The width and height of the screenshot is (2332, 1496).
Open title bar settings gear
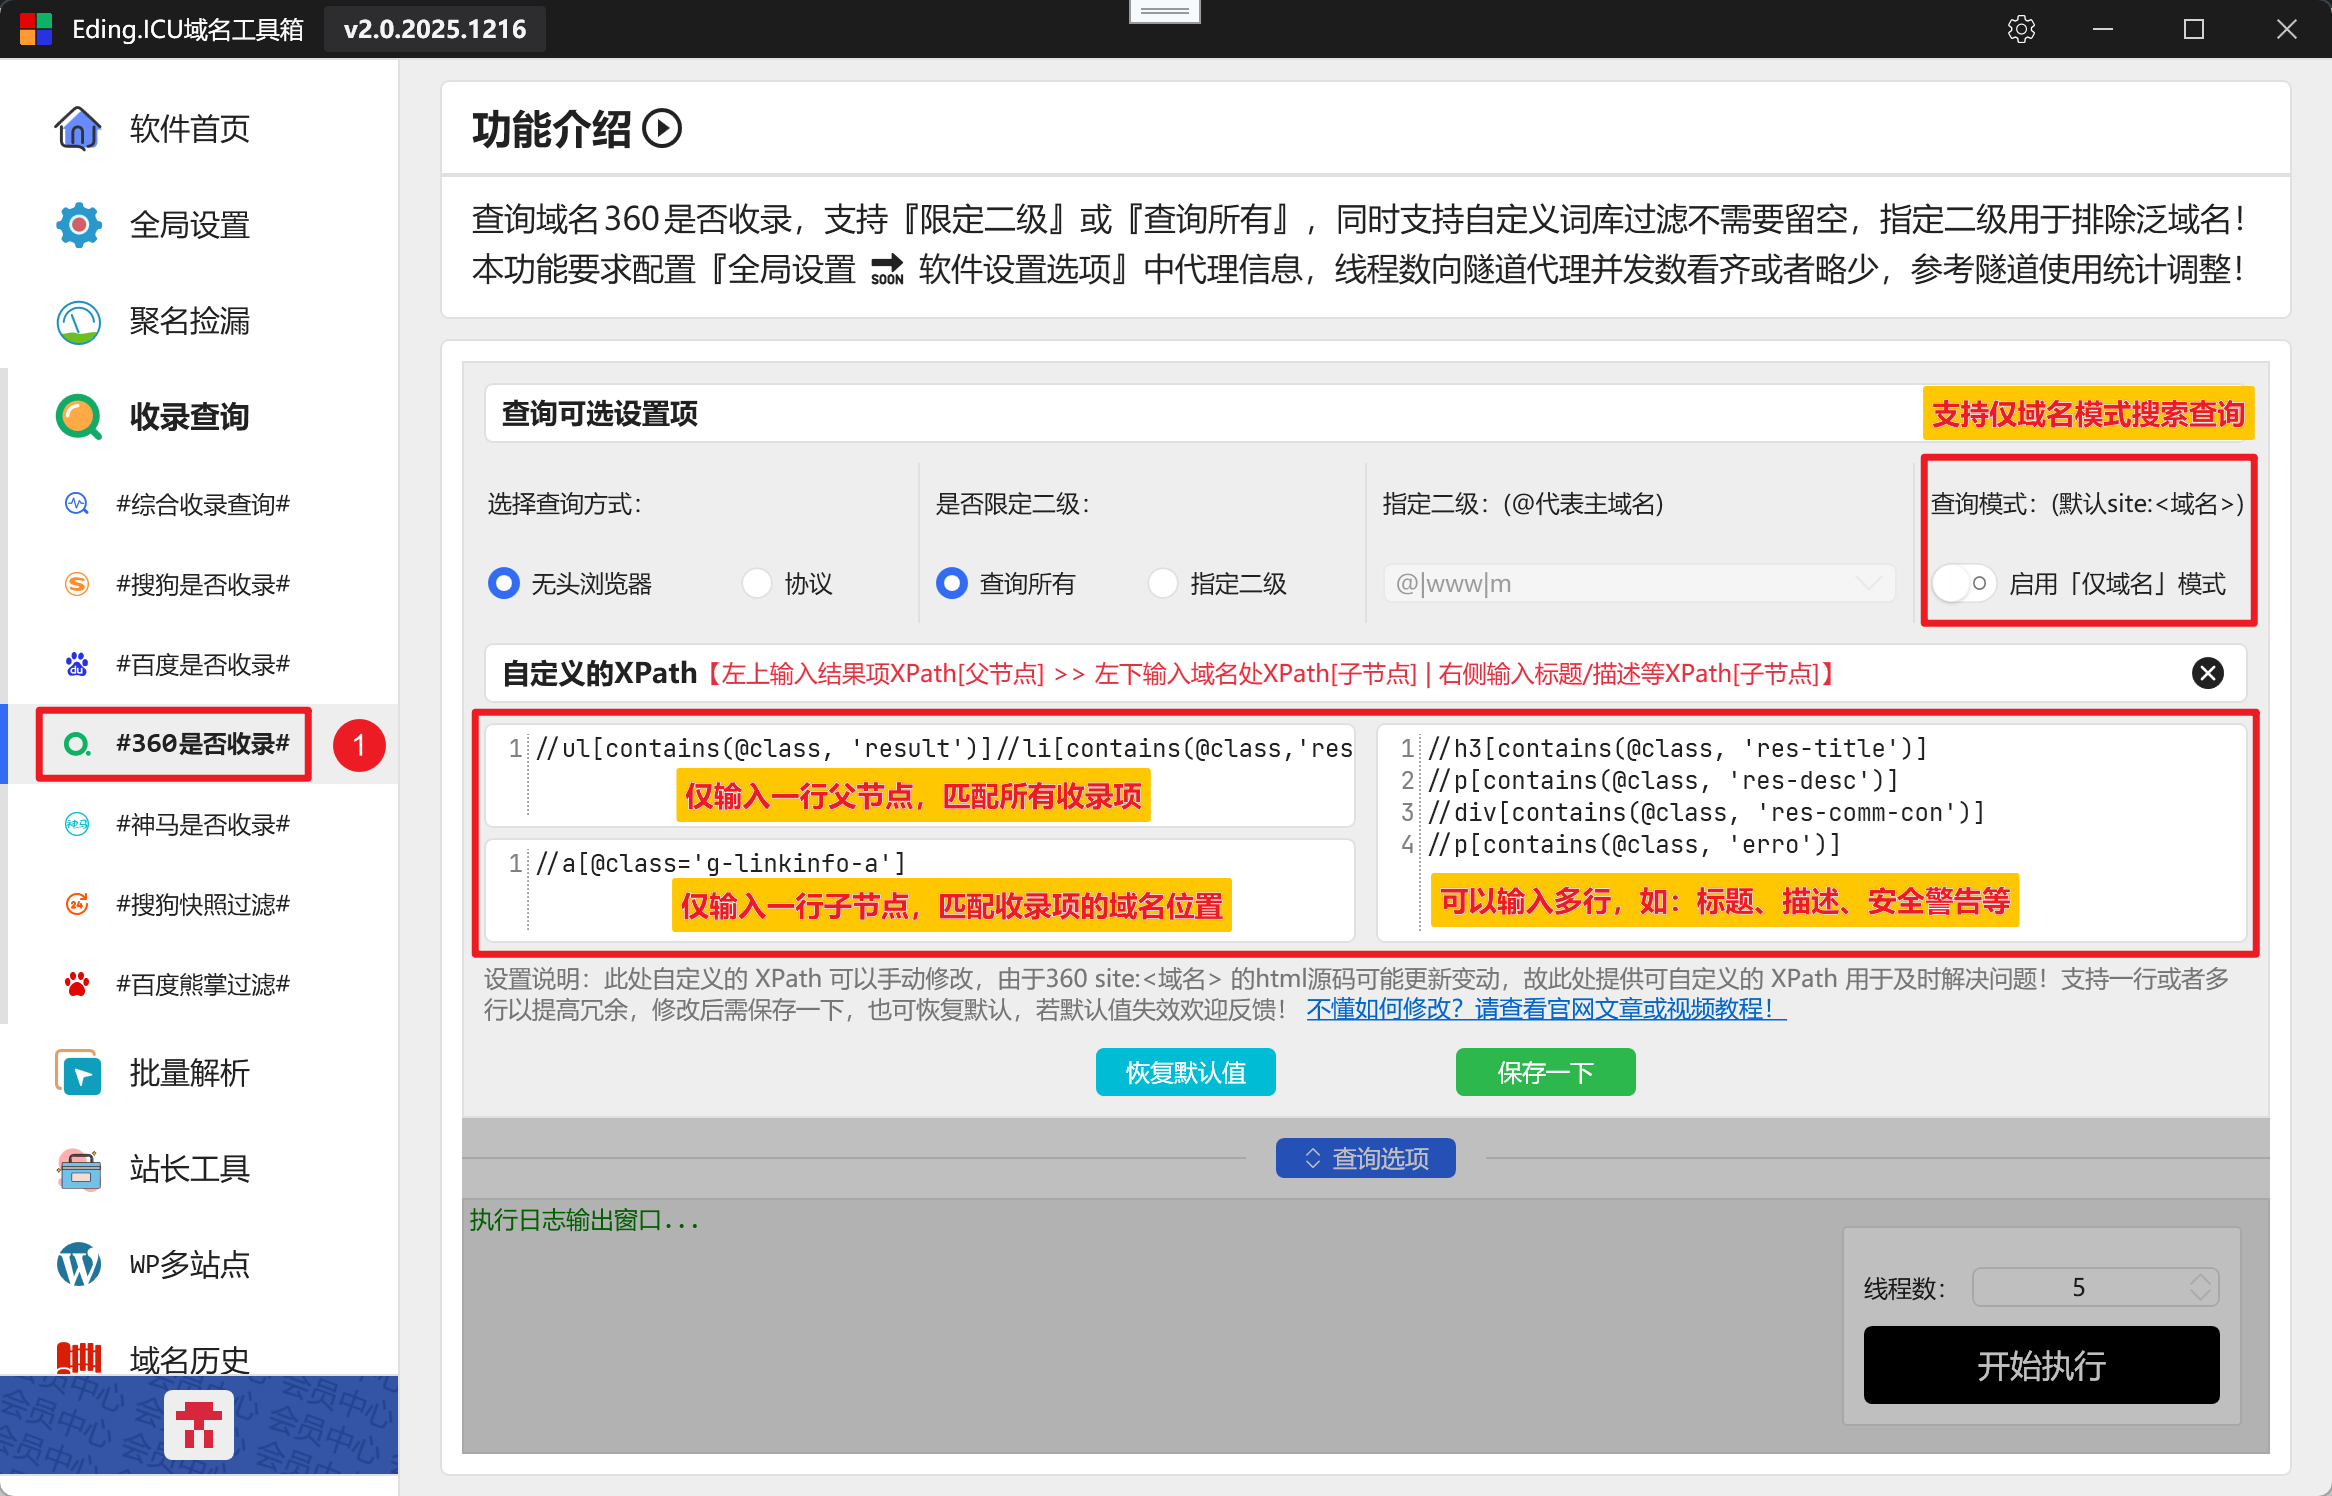2021,29
